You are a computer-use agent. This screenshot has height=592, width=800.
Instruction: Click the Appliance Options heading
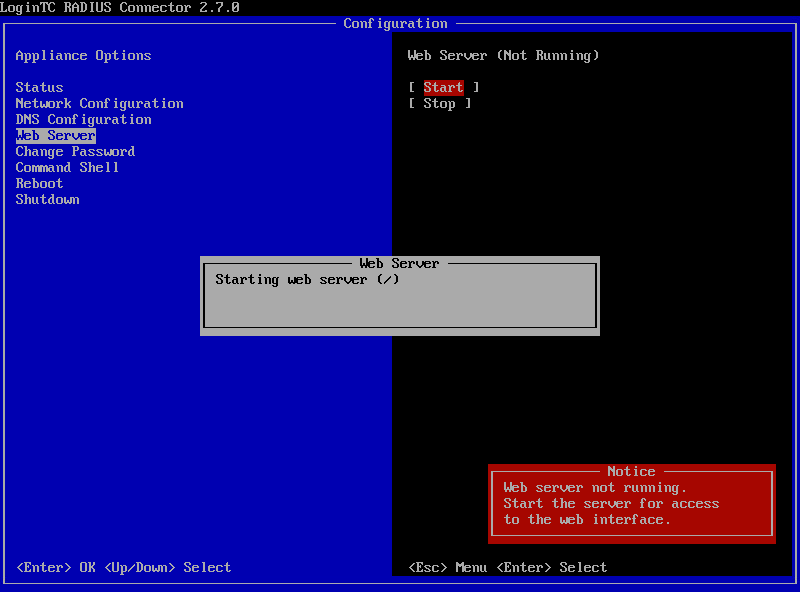click(x=83, y=56)
